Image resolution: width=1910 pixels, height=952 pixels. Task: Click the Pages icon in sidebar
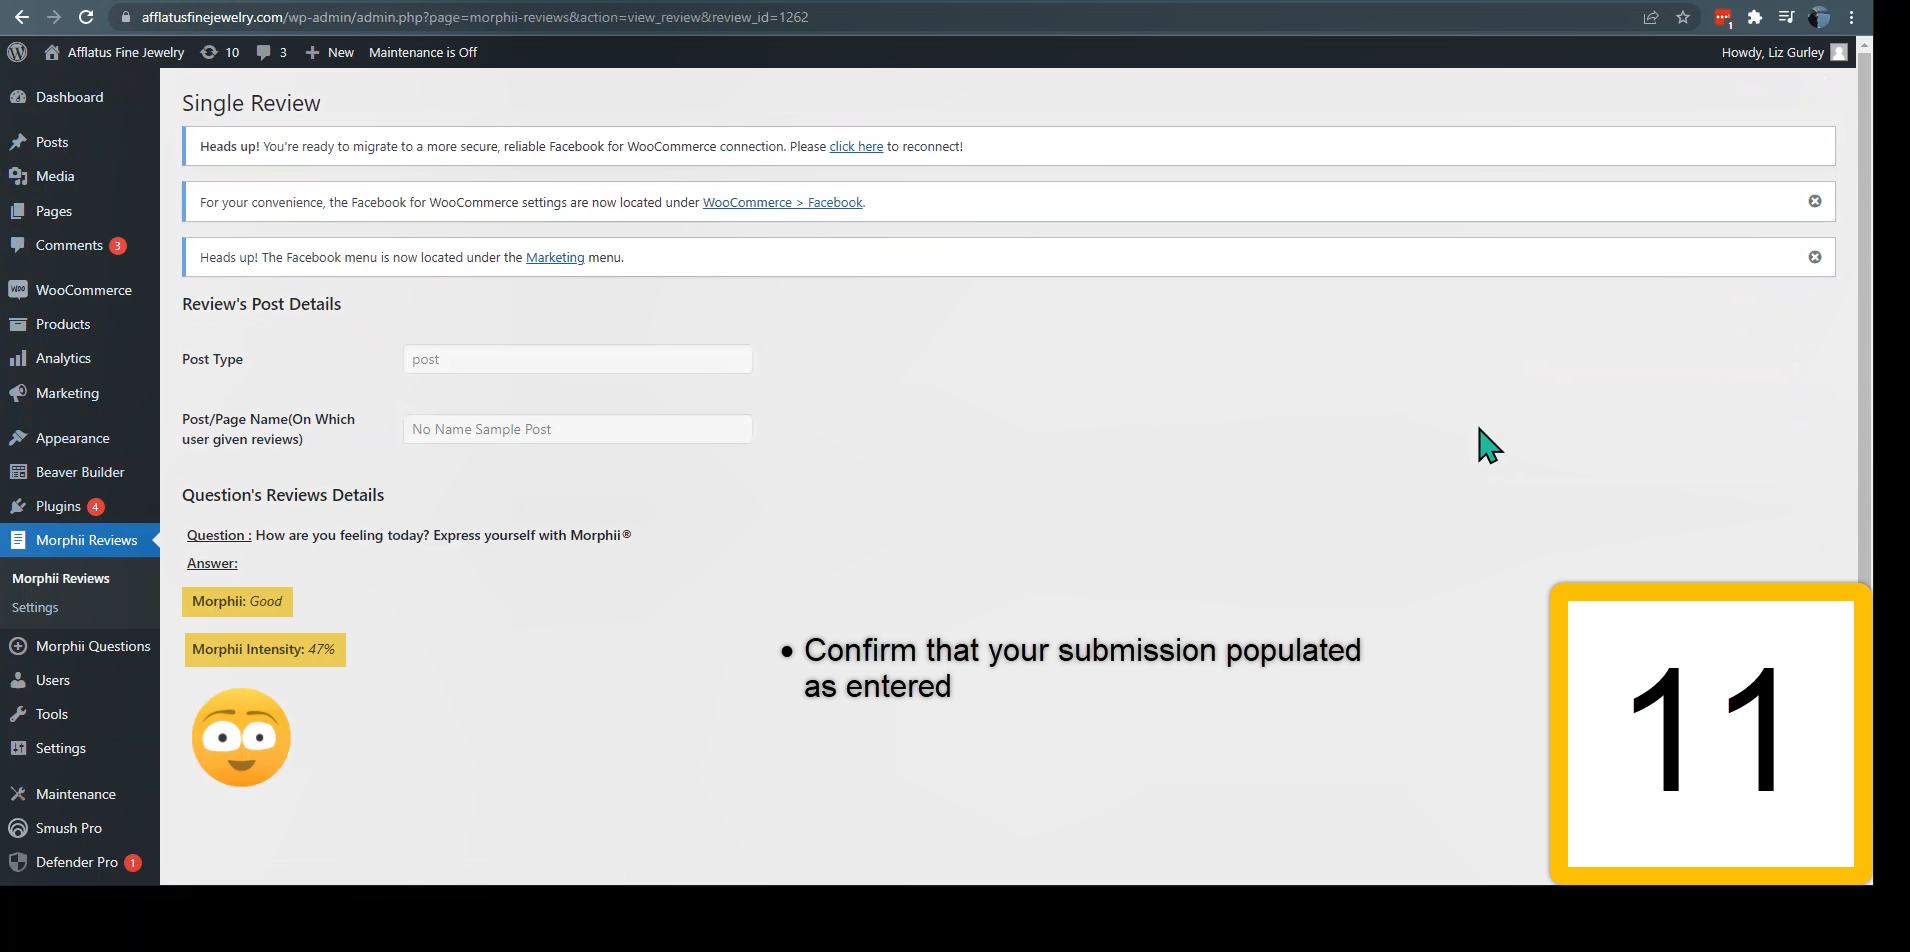click(18, 211)
